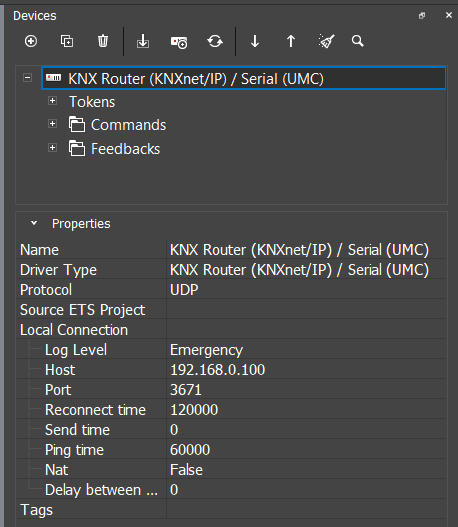This screenshot has height=527, width=458.
Task: Edit the Delay between value
Action: click(x=306, y=490)
